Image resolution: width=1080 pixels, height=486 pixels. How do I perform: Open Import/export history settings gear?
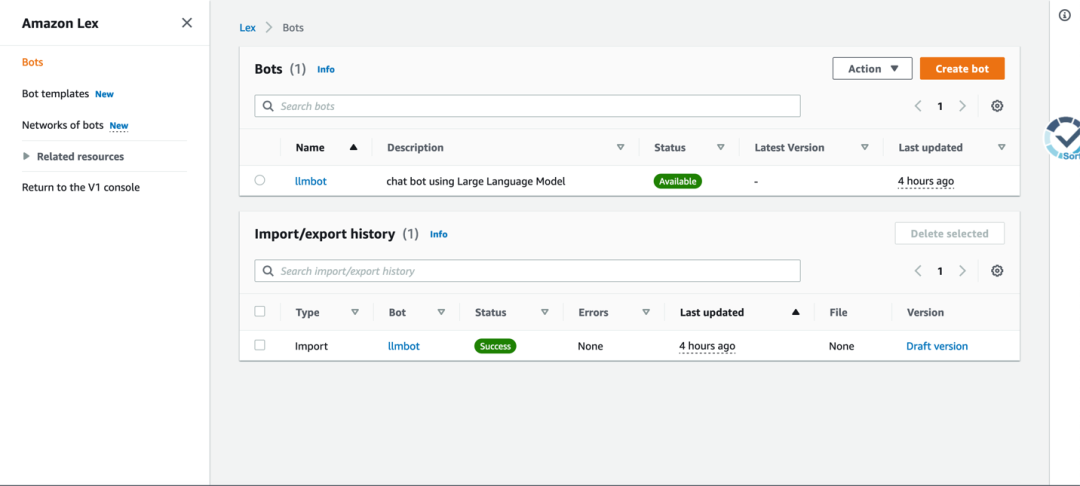pos(997,271)
